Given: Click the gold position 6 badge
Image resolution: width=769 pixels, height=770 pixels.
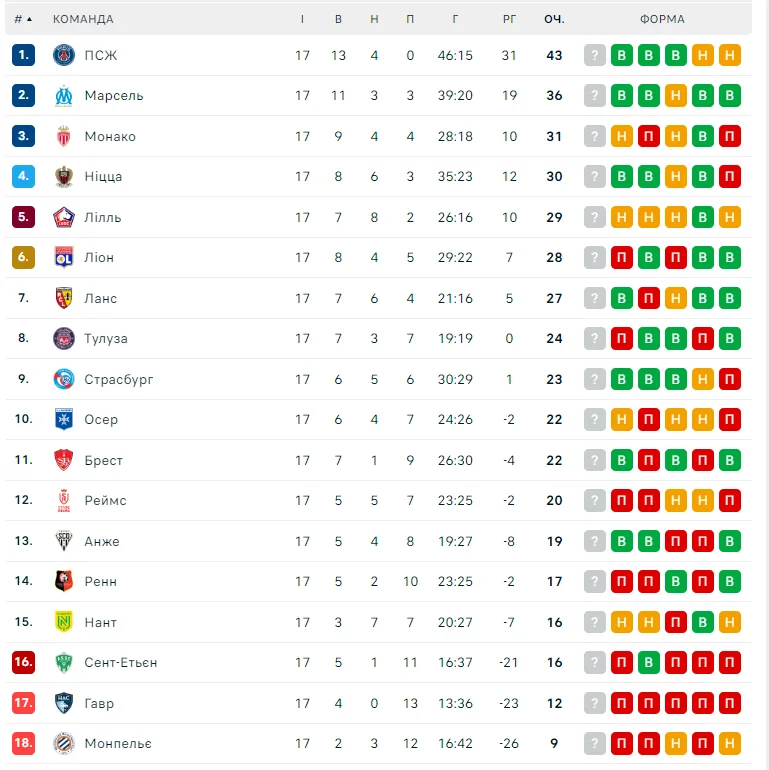Looking at the screenshot, I should tap(24, 258).
